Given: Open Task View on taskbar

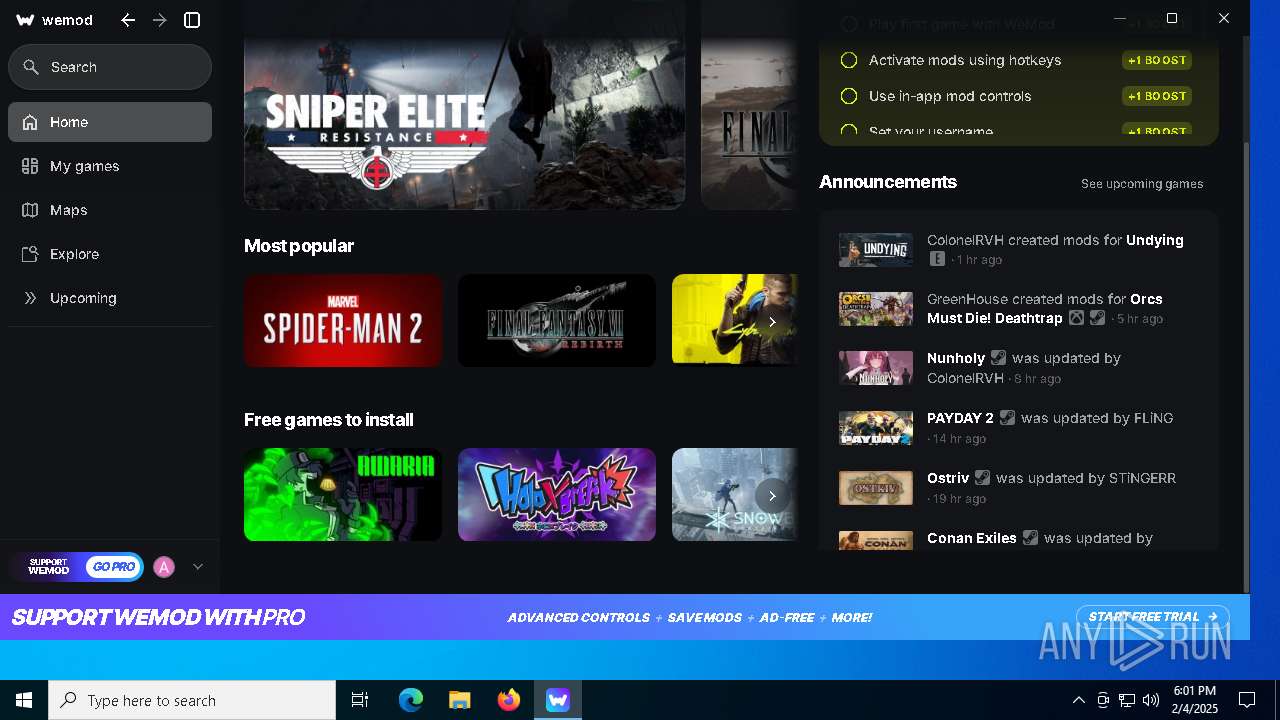Looking at the screenshot, I should (360, 700).
